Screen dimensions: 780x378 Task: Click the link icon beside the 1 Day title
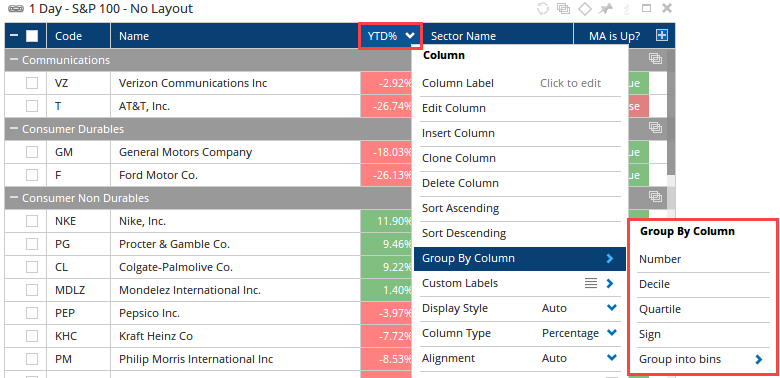pos(16,9)
